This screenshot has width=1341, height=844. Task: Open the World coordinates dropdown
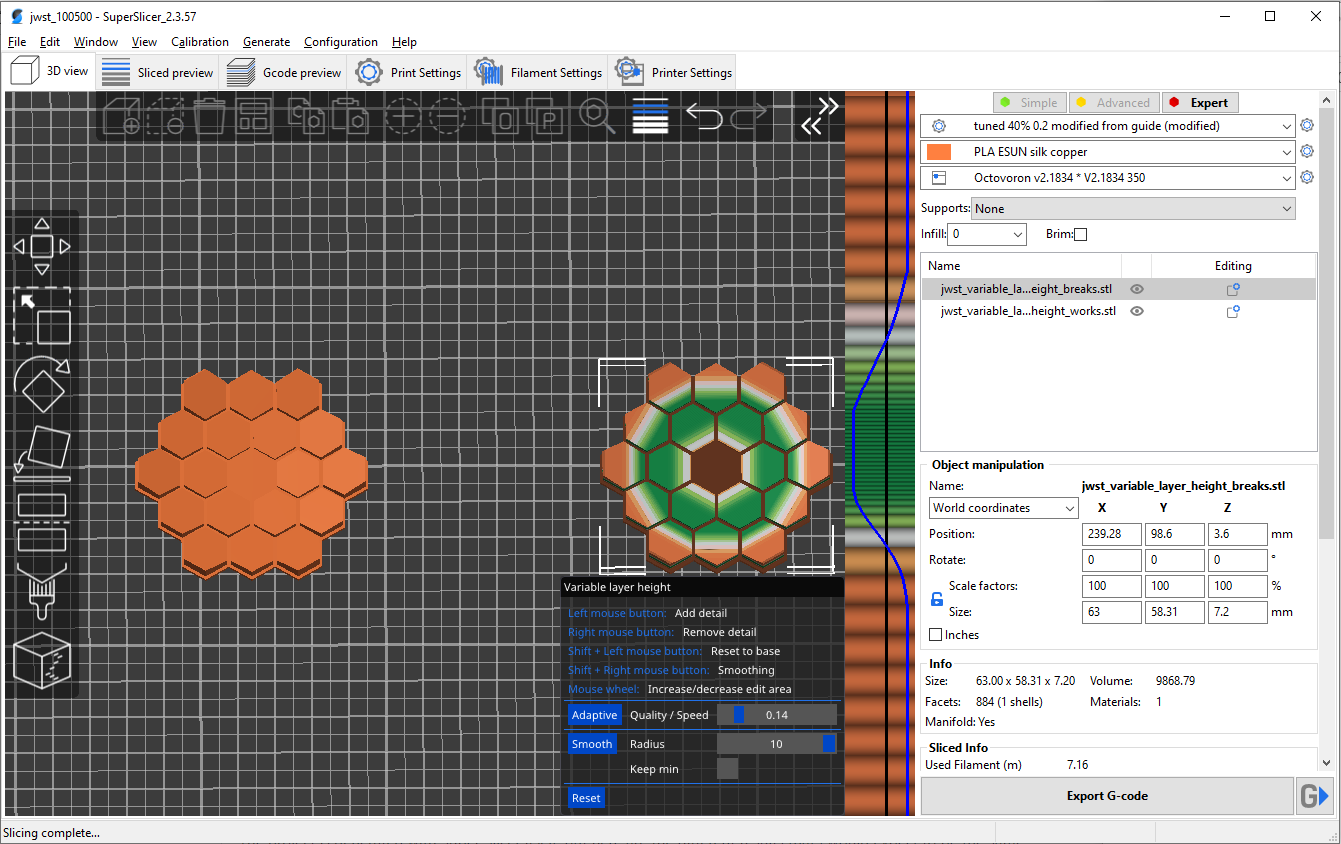click(1004, 508)
